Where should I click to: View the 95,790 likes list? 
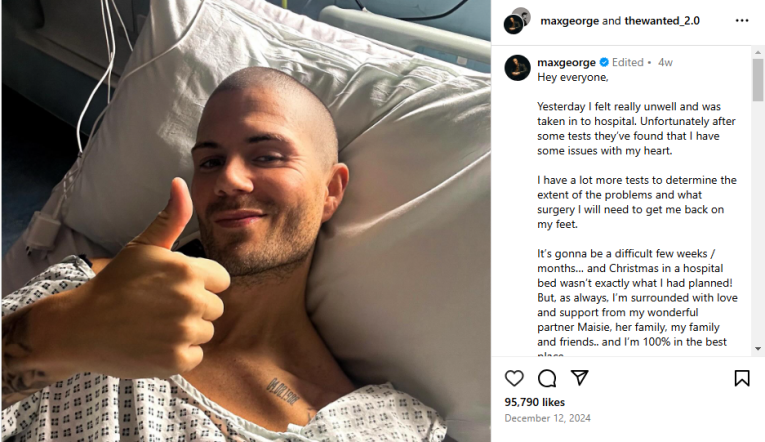point(535,402)
